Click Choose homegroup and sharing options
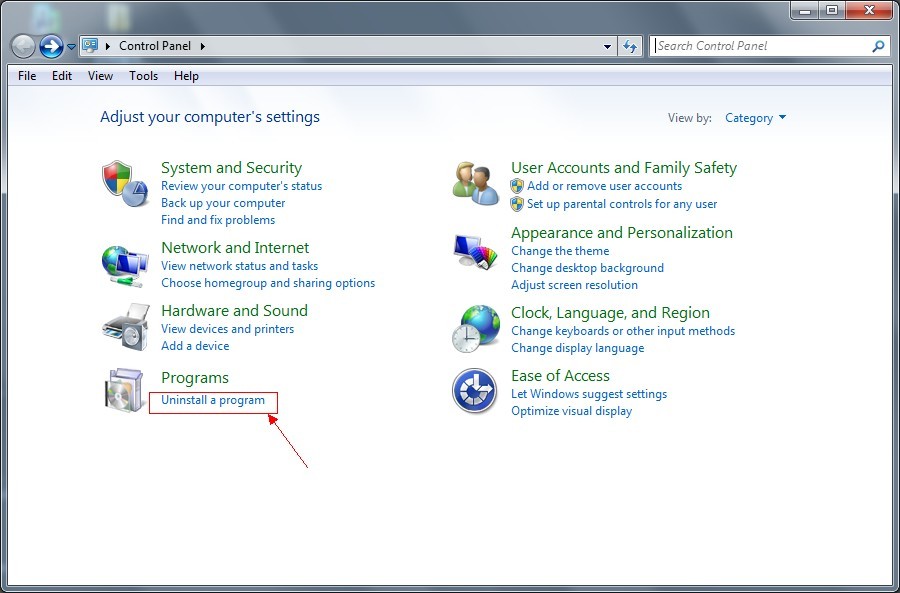The width and height of the screenshot is (900, 593). pos(268,283)
